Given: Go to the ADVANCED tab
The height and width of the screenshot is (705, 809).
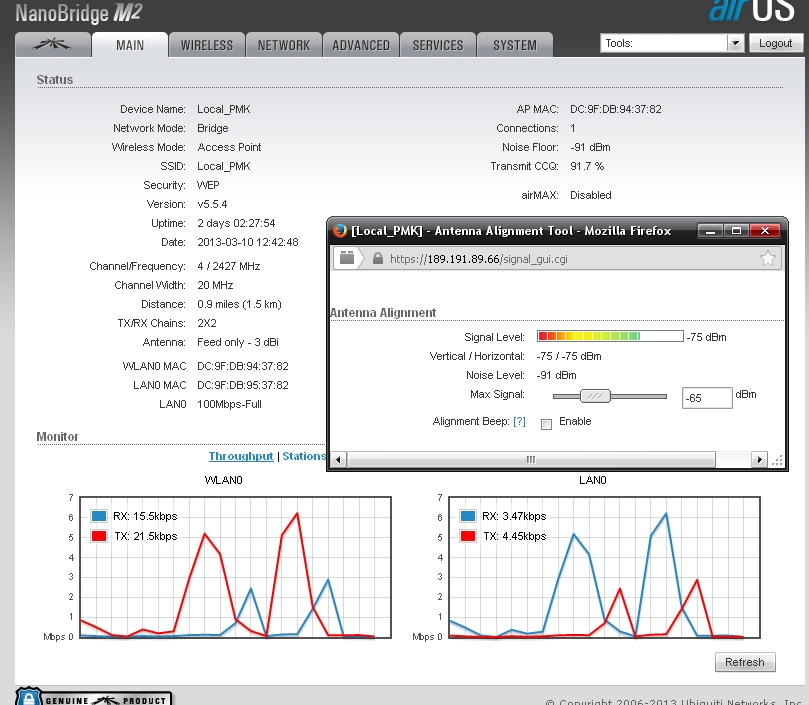Looking at the screenshot, I should coord(361,45).
